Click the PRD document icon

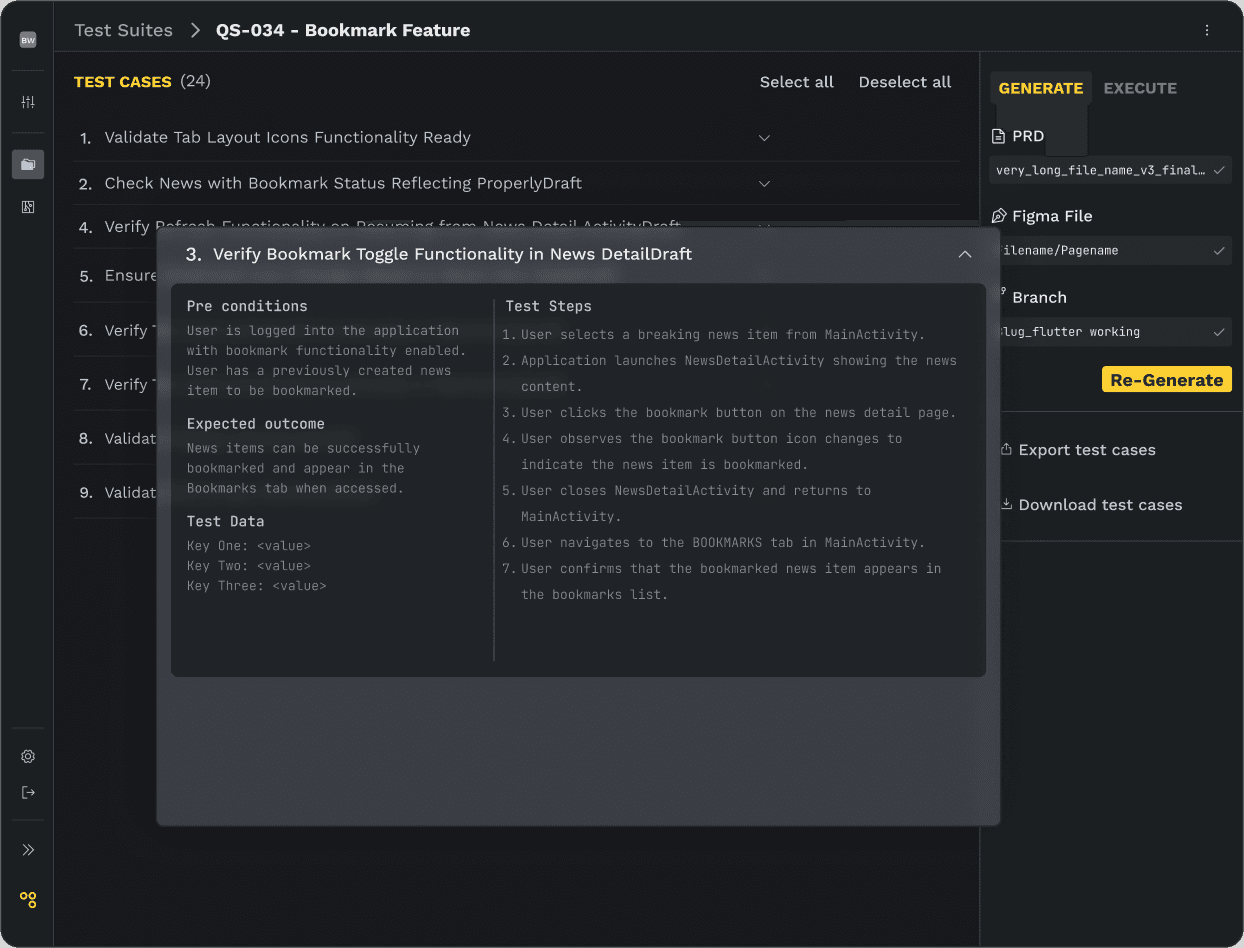point(998,136)
